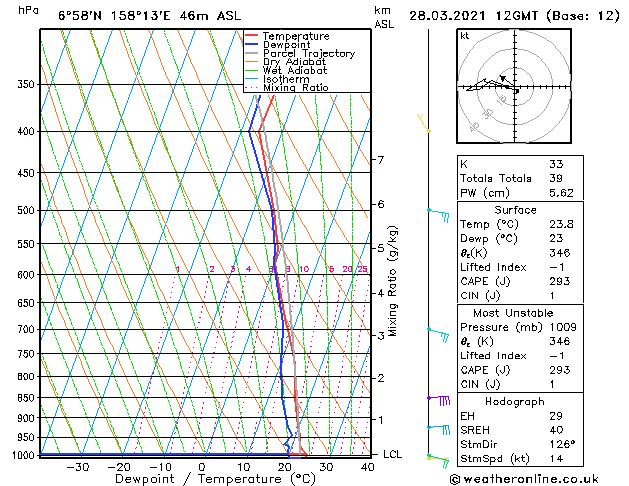
Task: Click the cyan wind barb at 500 hPa
Action: pyautogui.click(x=438, y=215)
